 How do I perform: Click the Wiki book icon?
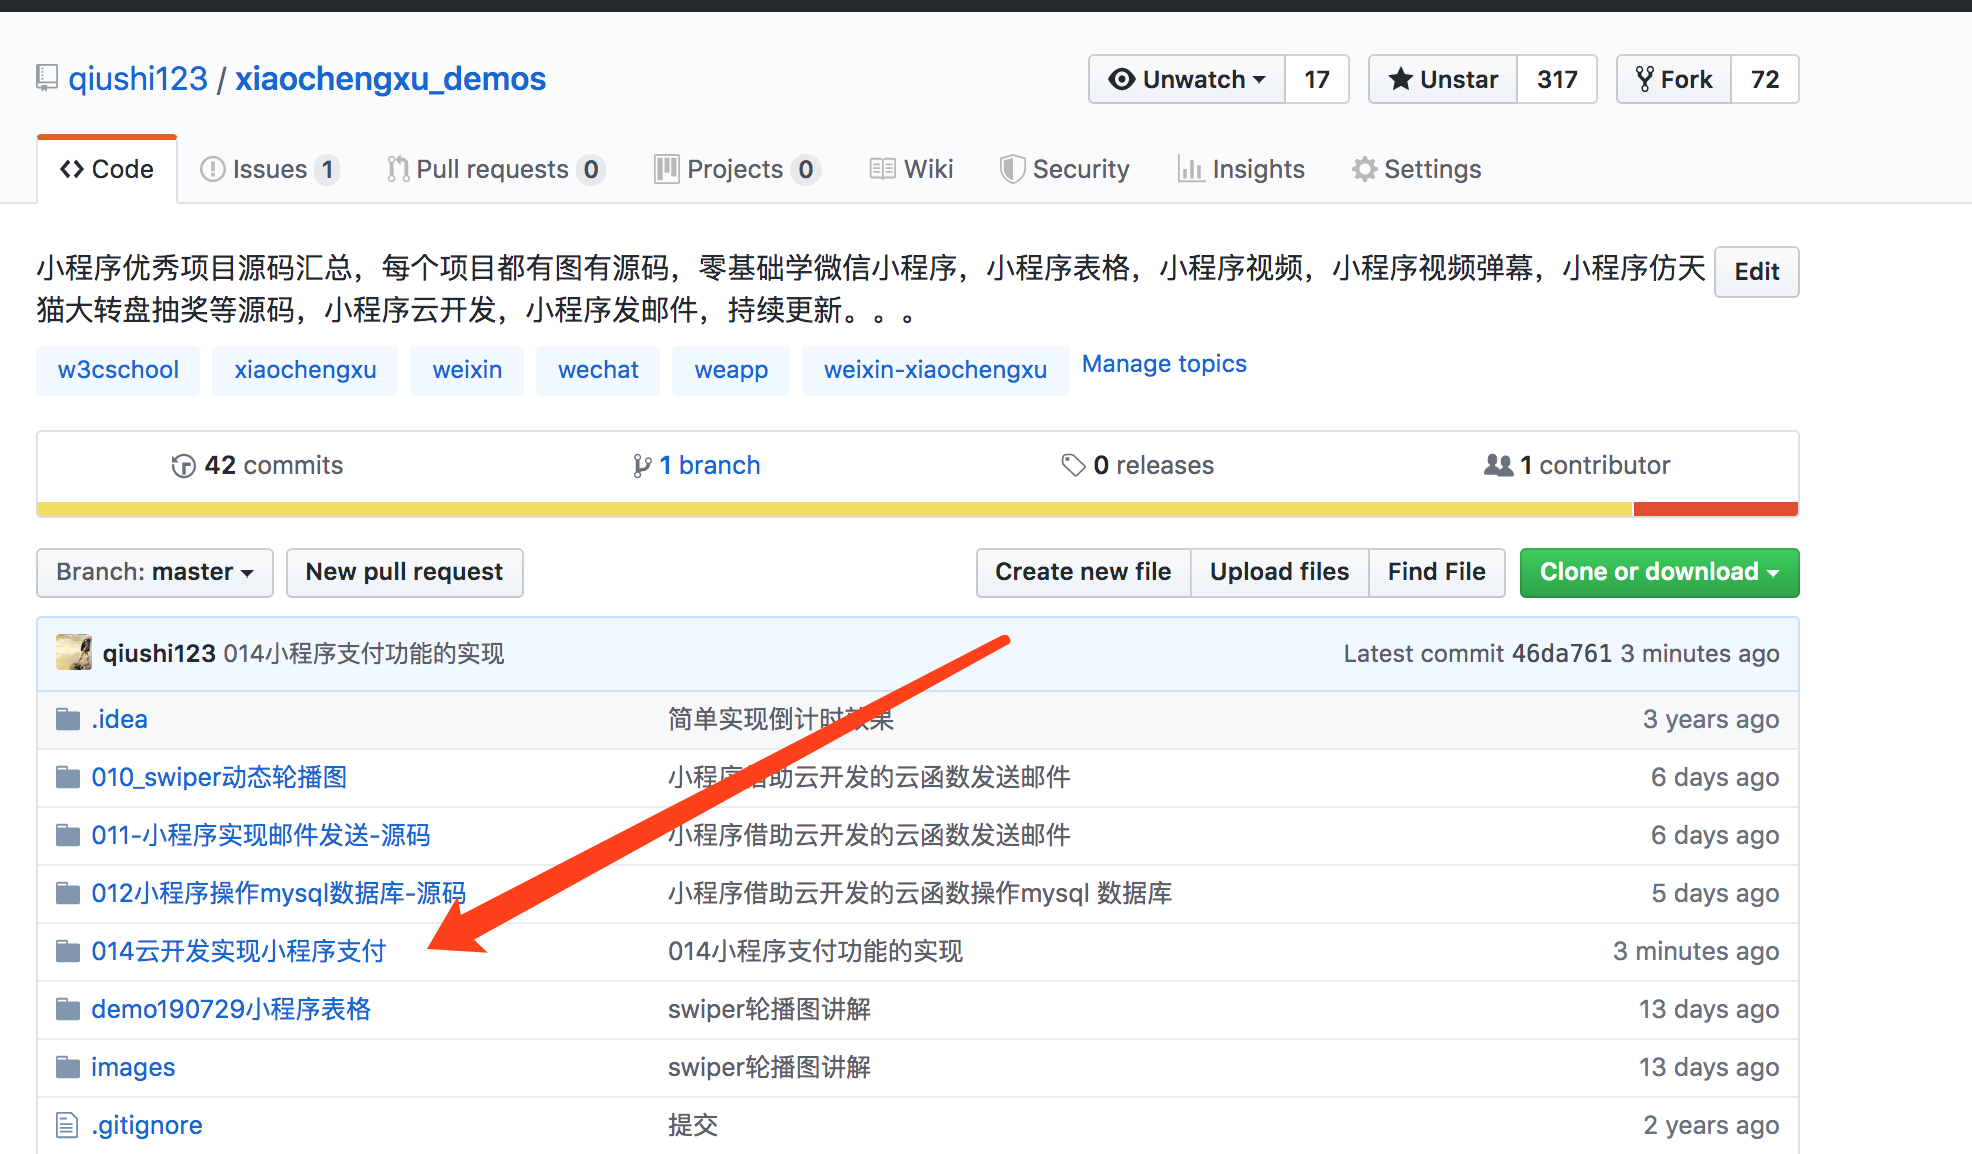pos(882,169)
